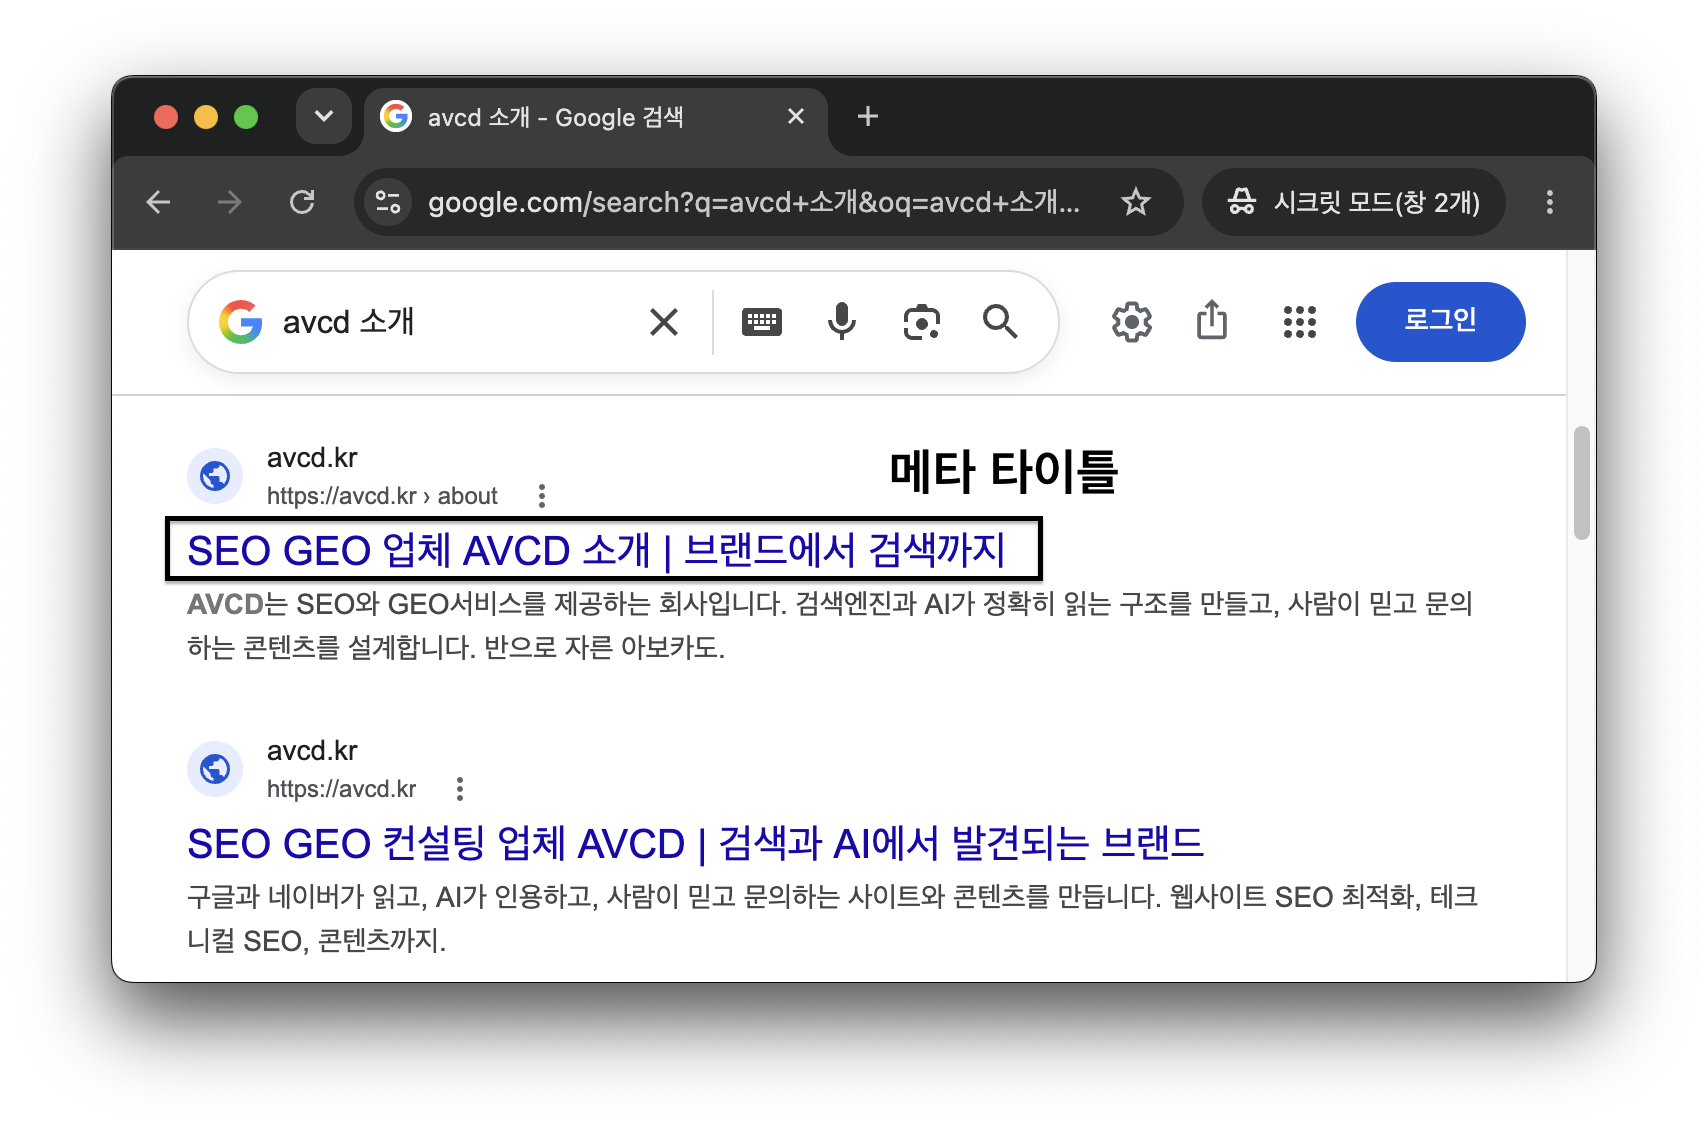Clear the search query with X
Viewport: 1708px width, 1130px height.
coord(664,322)
